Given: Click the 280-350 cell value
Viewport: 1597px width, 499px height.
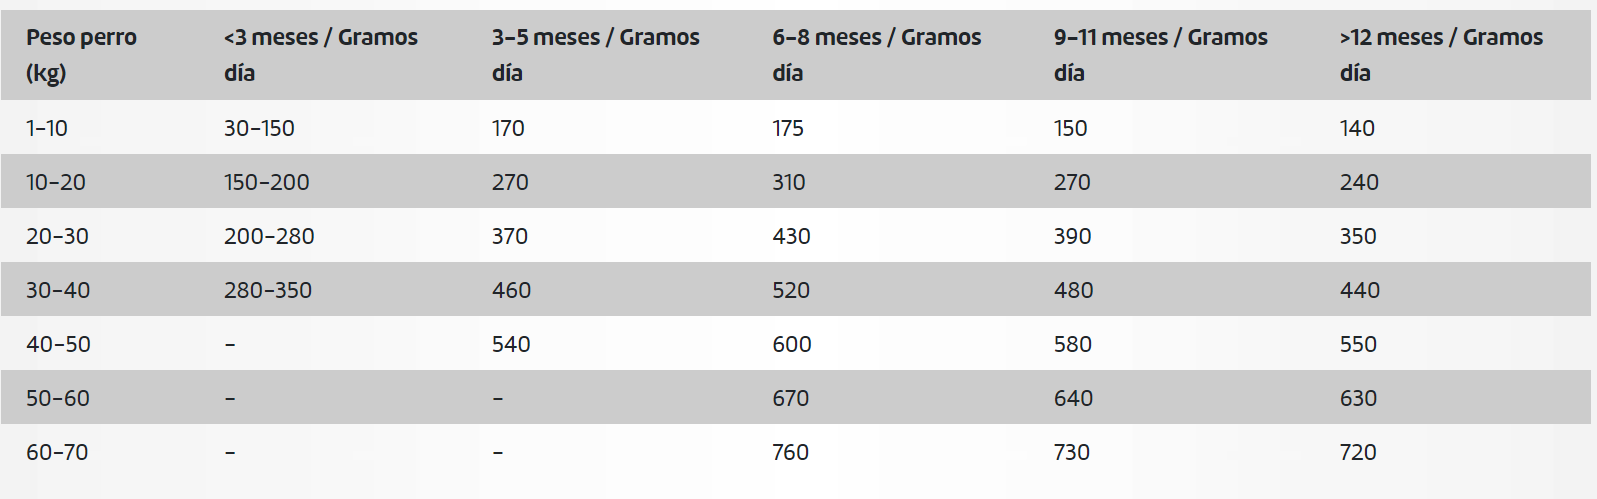Looking at the screenshot, I should point(268,290).
